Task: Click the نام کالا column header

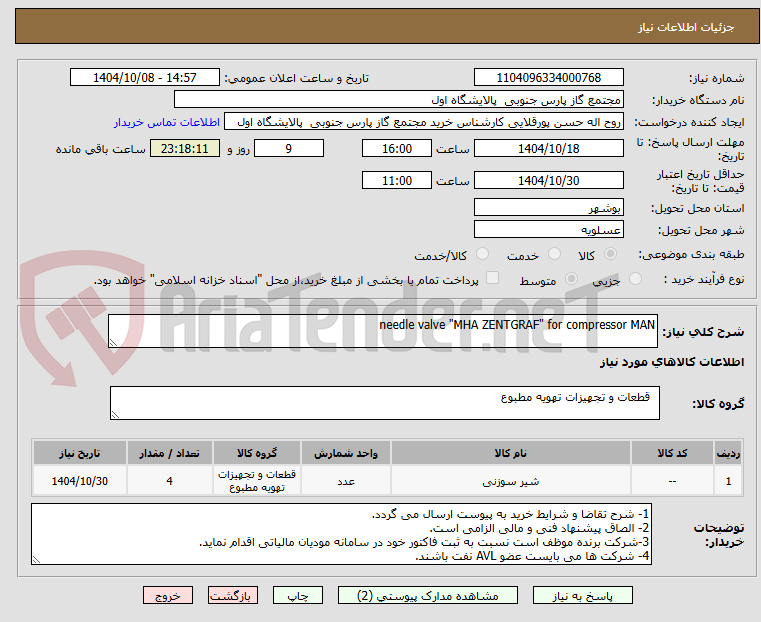Action: click(x=511, y=453)
